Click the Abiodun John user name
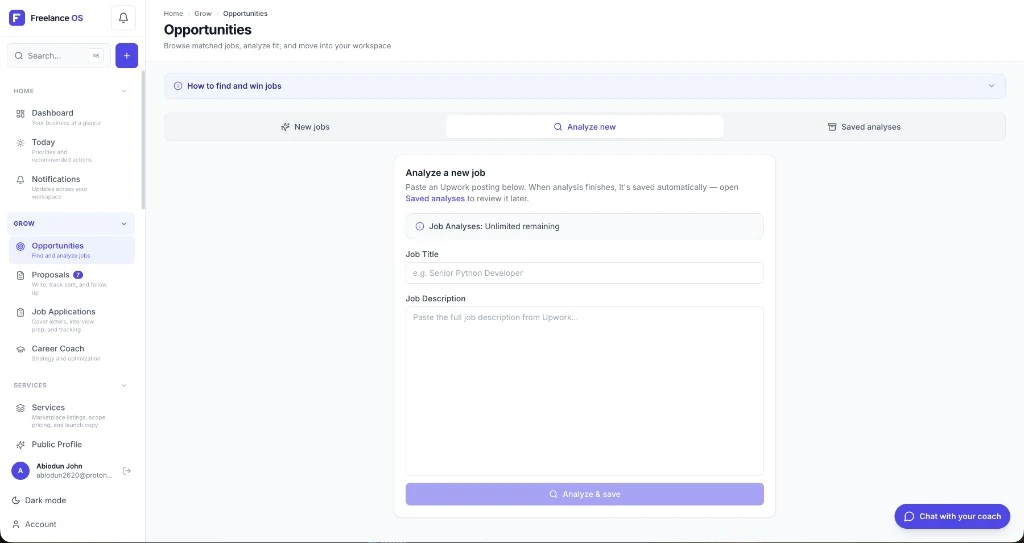 (x=59, y=466)
